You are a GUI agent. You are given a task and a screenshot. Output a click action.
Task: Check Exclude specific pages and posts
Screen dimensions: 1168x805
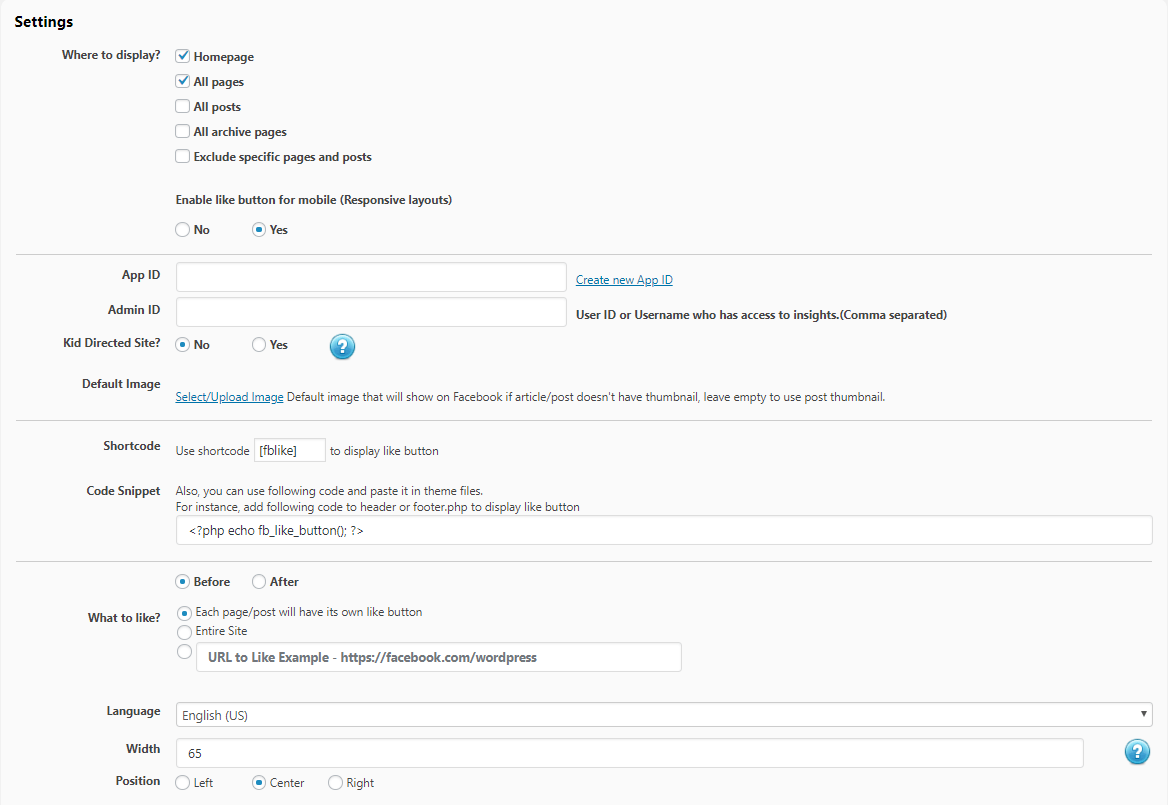pos(182,156)
